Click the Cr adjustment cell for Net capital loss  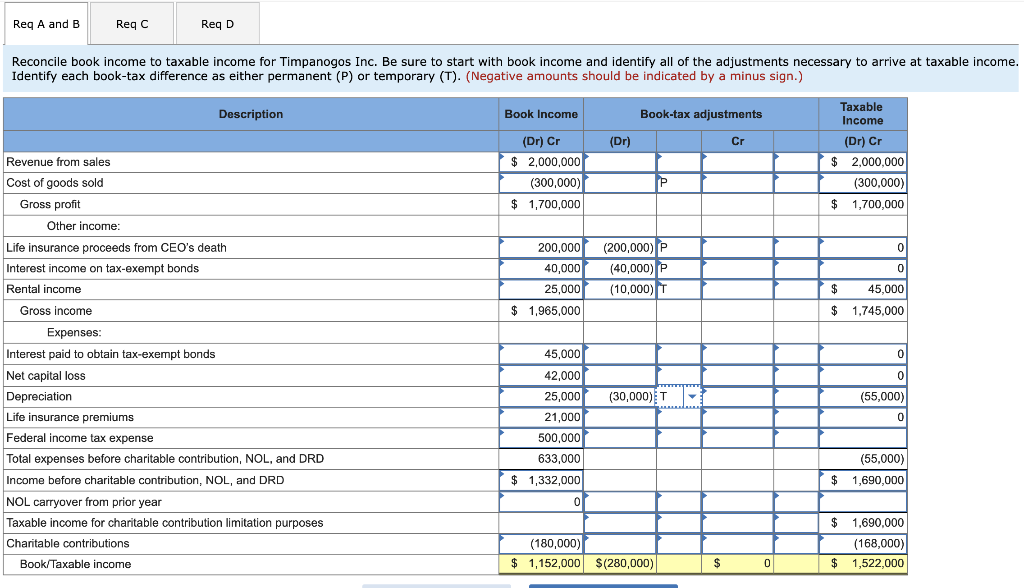click(x=737, y=375)
